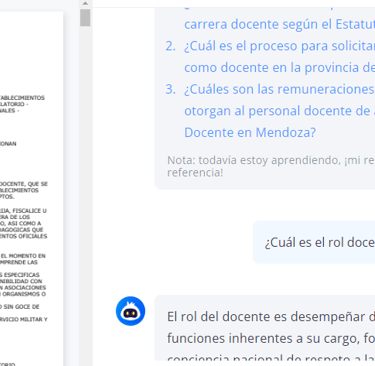Click the scrollbar up arrow of document panel

(x=85, y=3)
